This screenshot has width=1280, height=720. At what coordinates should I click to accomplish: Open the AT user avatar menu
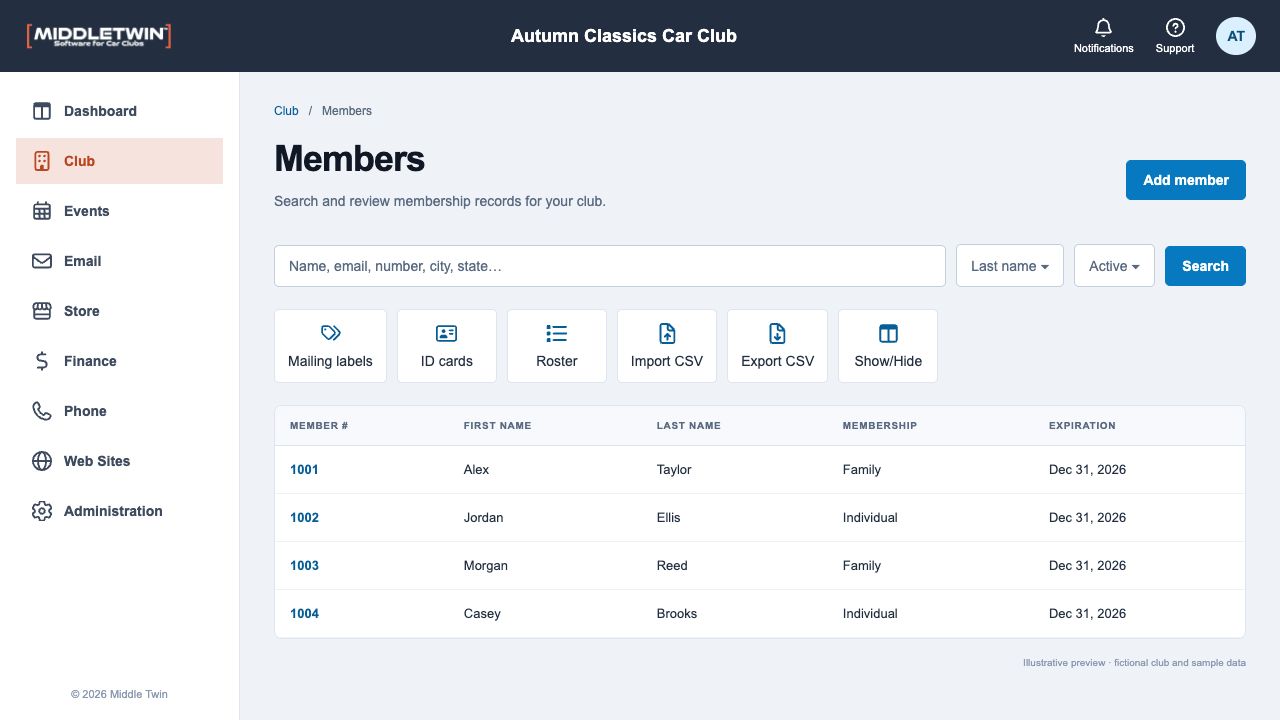coord(1236,36)
